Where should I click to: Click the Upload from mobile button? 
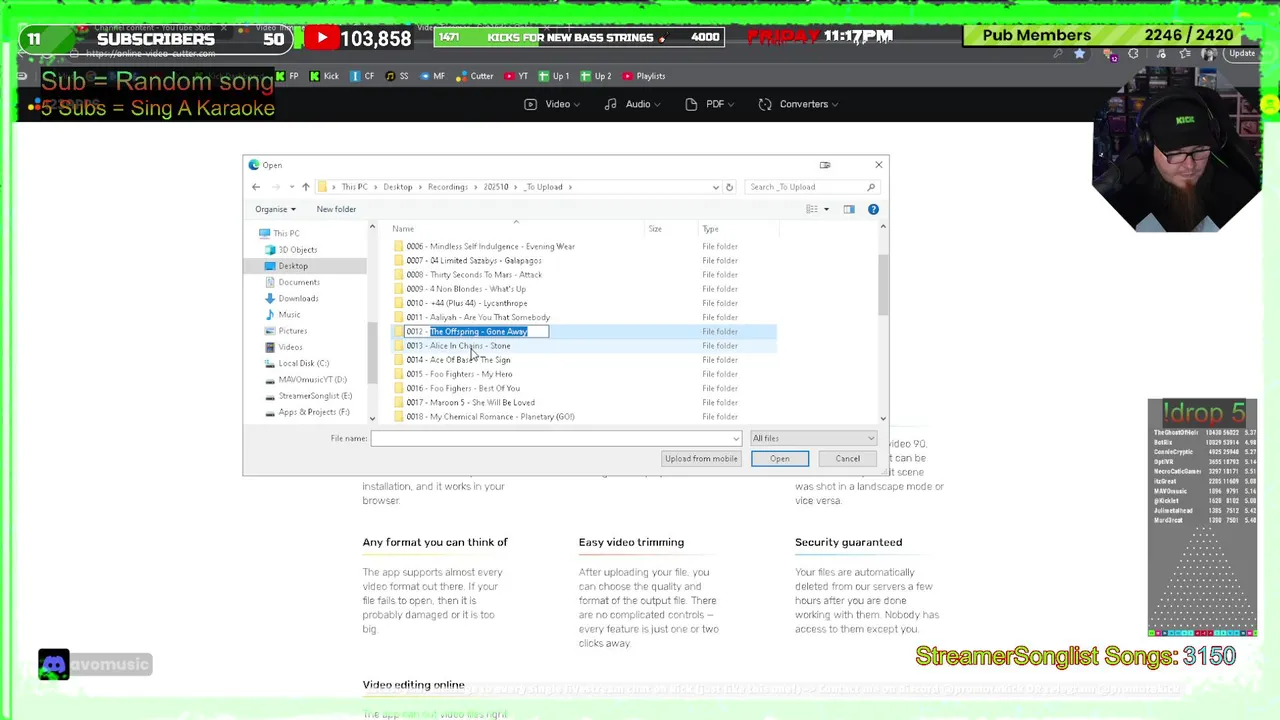[x=701, y=459]
